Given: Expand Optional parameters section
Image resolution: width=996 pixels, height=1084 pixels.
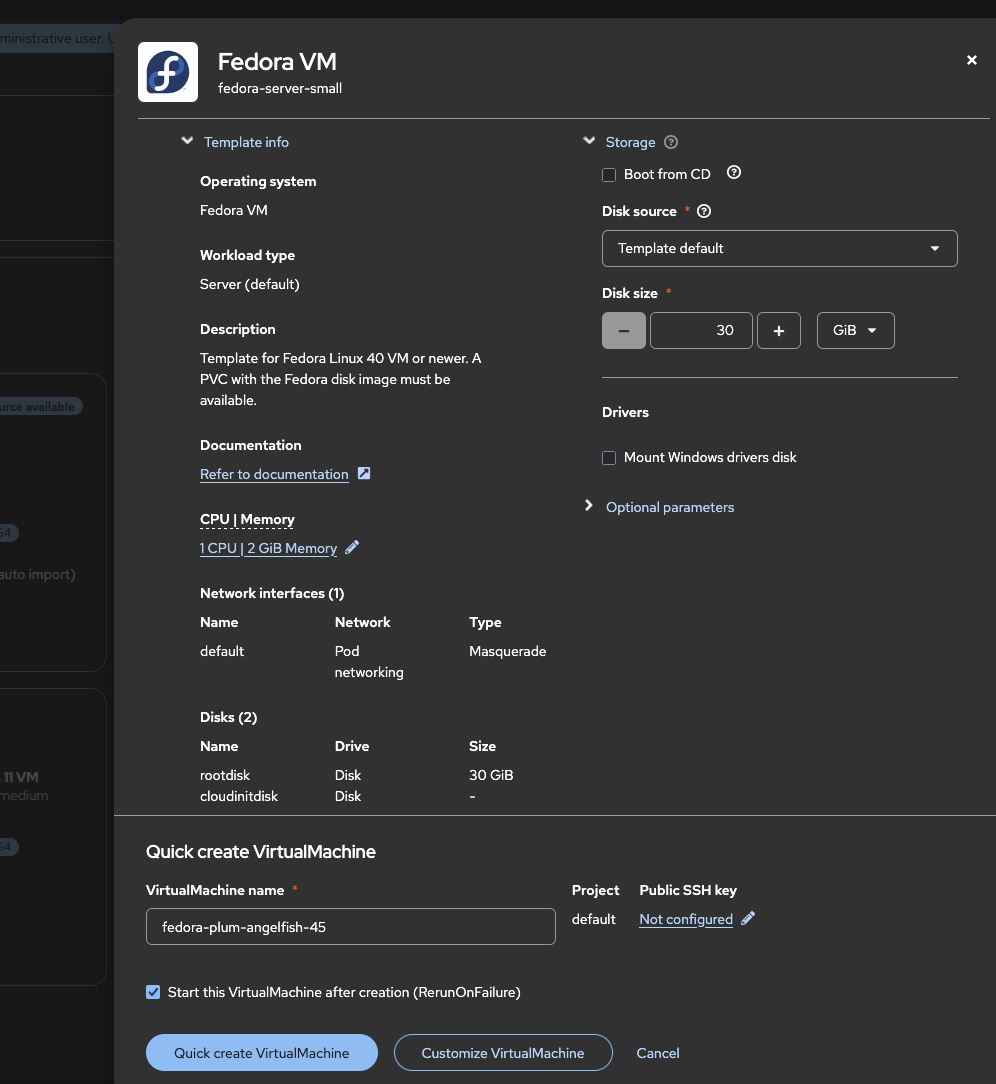Looking at the screenshot, I should point(670,507).
